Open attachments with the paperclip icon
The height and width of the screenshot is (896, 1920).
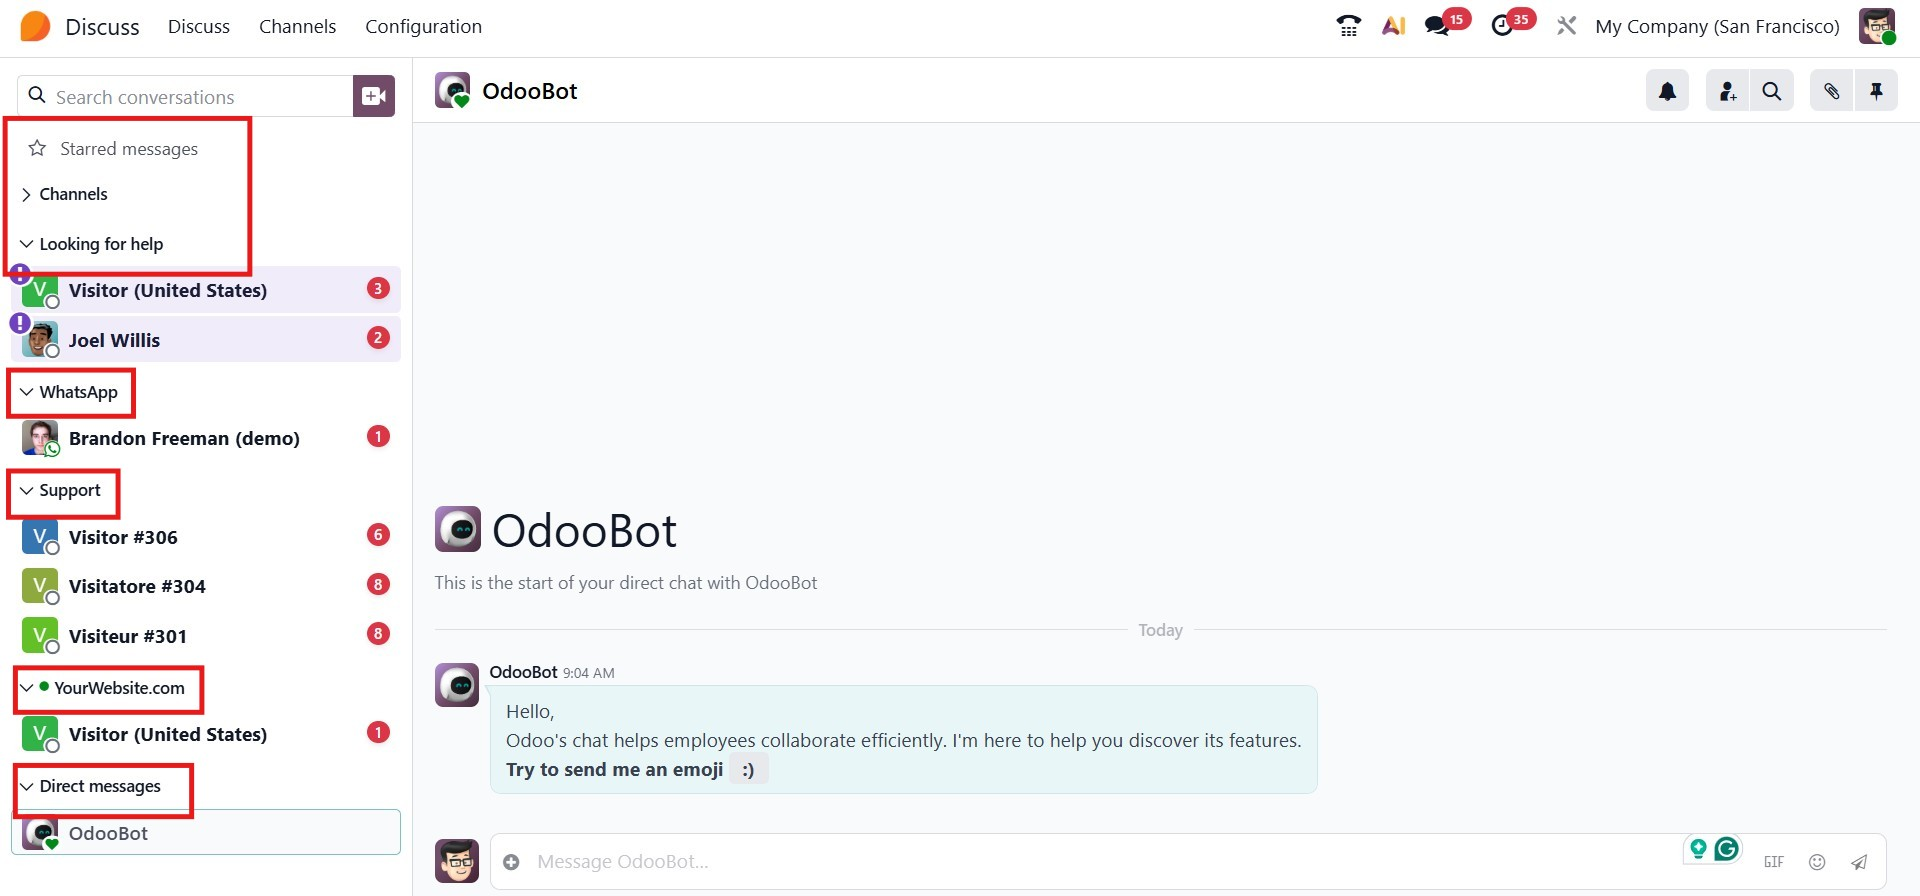click(x=1831, y=91)
